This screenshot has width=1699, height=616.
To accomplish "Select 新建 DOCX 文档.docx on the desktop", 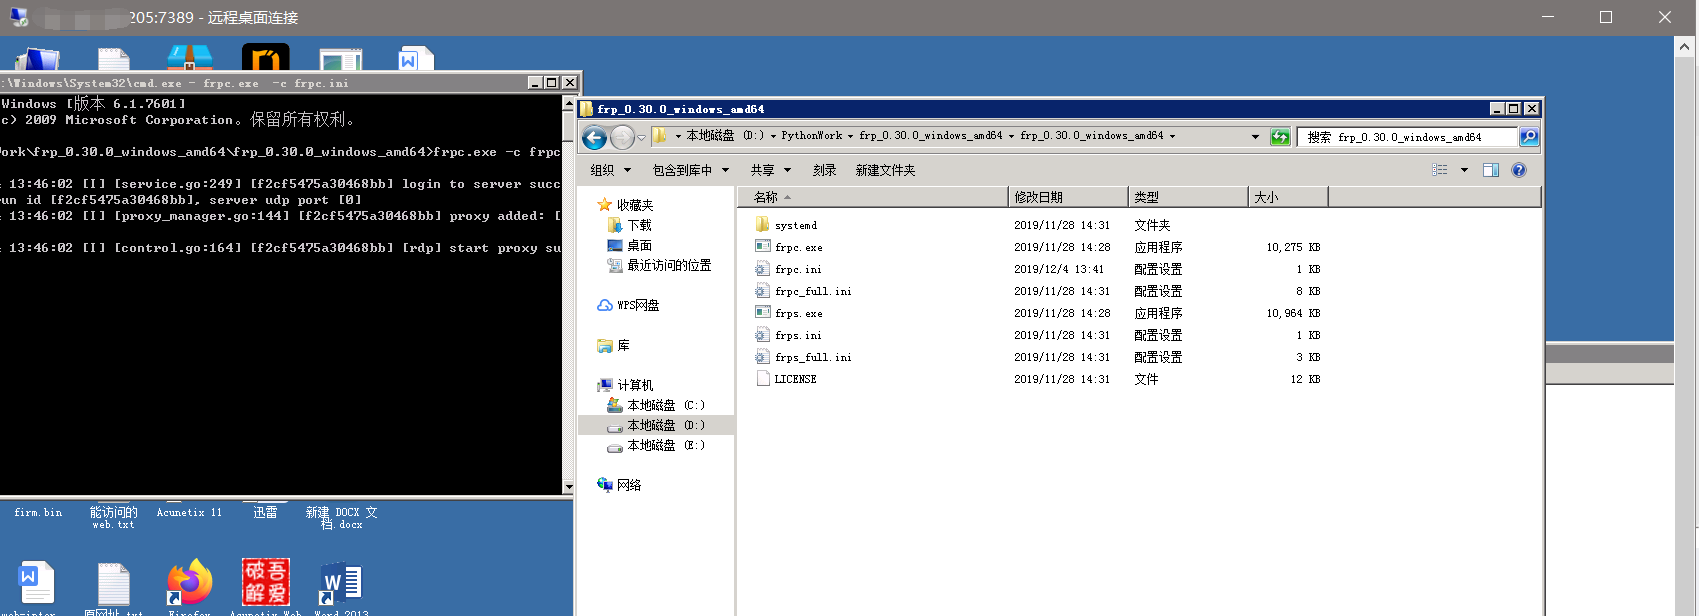I will (x=341, y=517).
